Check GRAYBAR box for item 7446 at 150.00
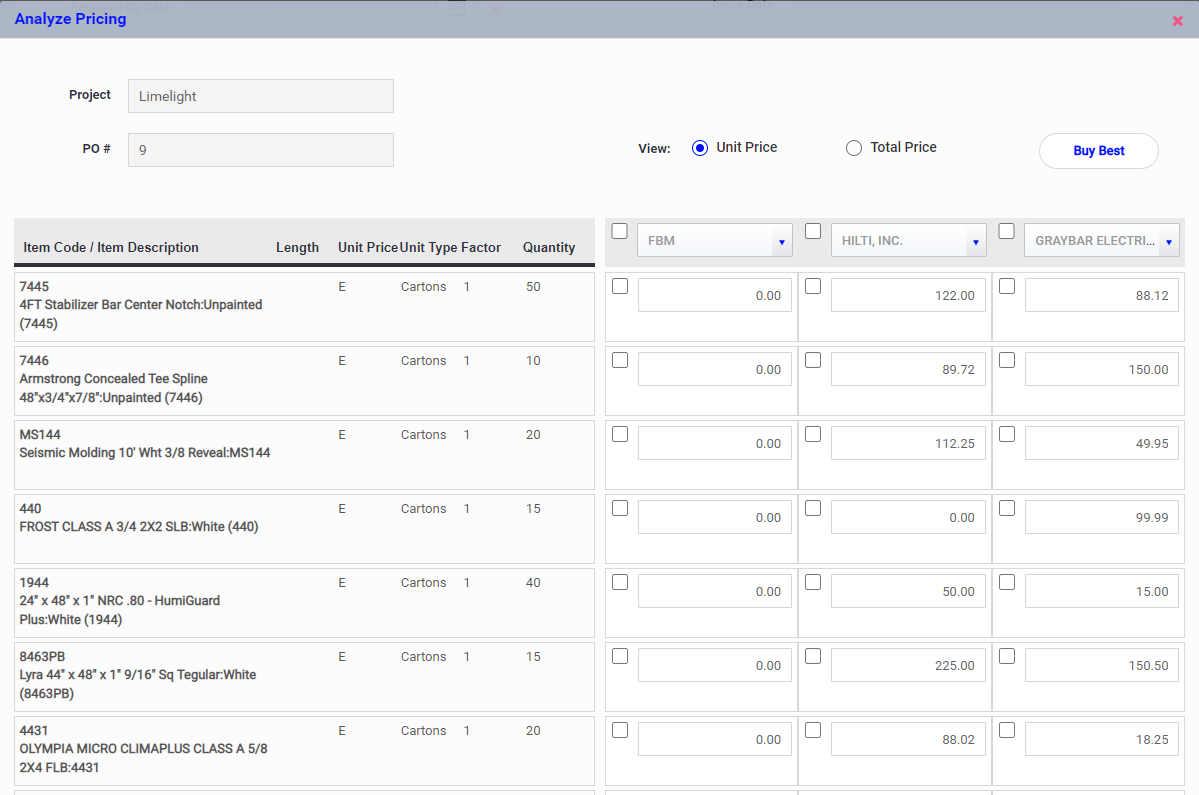Image resolution: width=1199 pixels, height=795 pixels. pos(1007,360)
